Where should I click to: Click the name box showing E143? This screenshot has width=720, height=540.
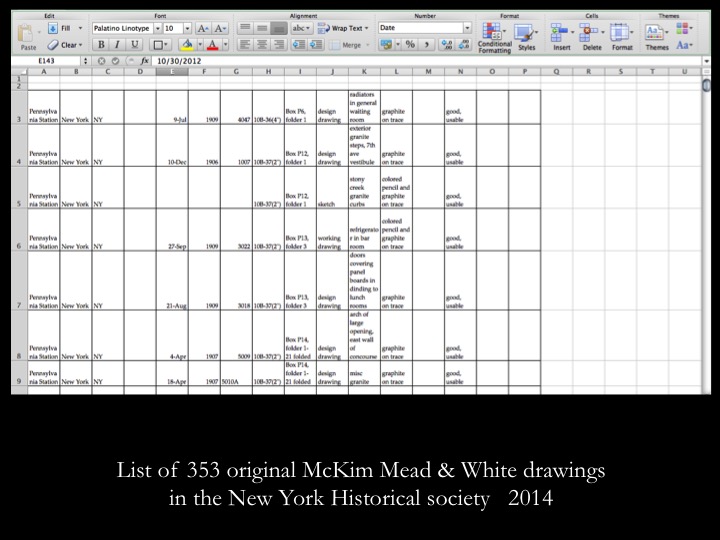tap(46, 61)
